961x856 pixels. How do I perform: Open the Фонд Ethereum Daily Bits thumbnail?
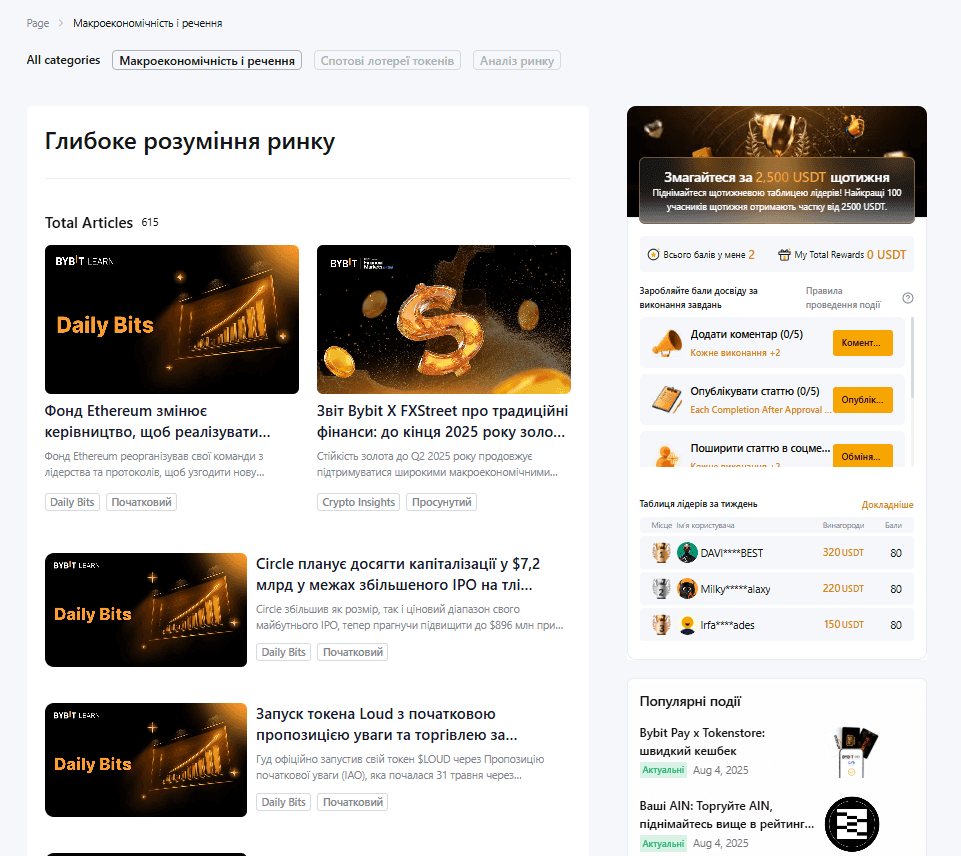point(172,319)
